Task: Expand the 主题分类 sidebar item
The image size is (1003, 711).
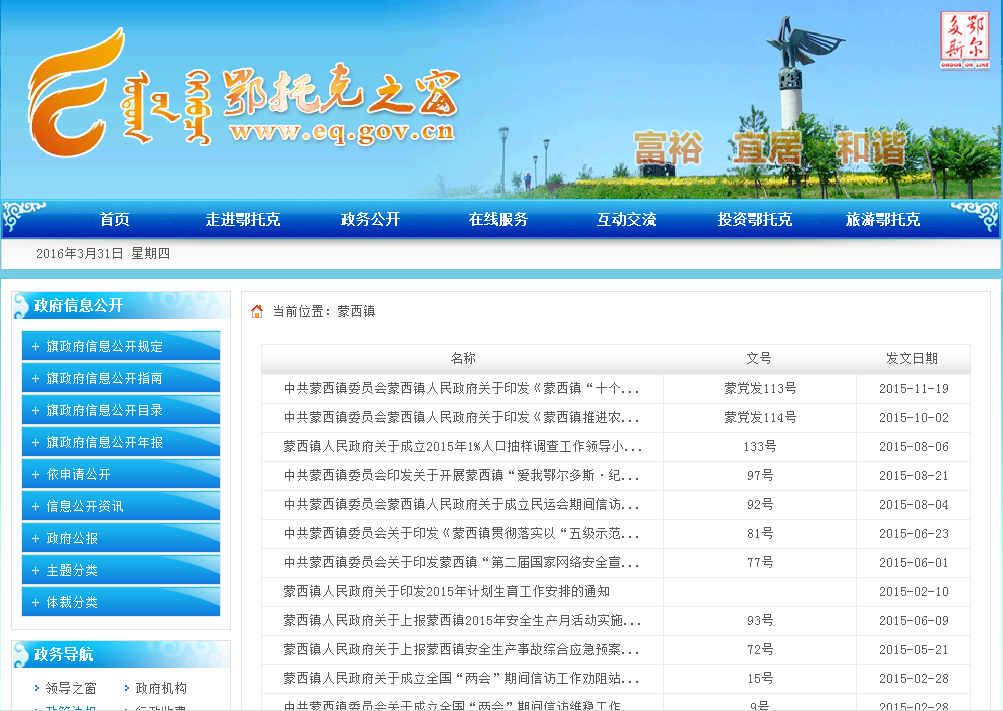Action: point(121,570)
